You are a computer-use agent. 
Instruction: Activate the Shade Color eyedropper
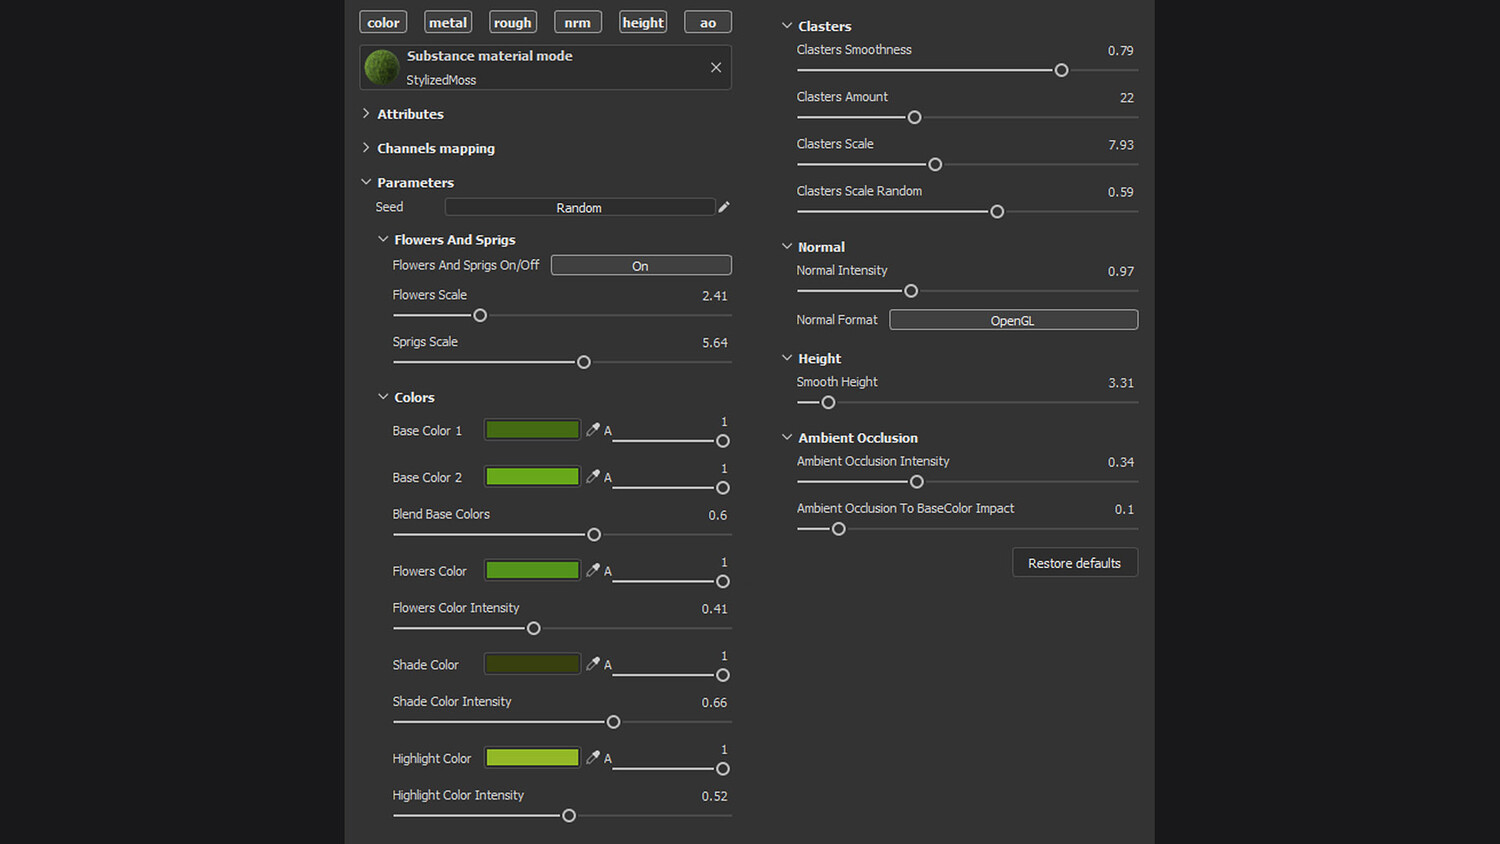593,664
